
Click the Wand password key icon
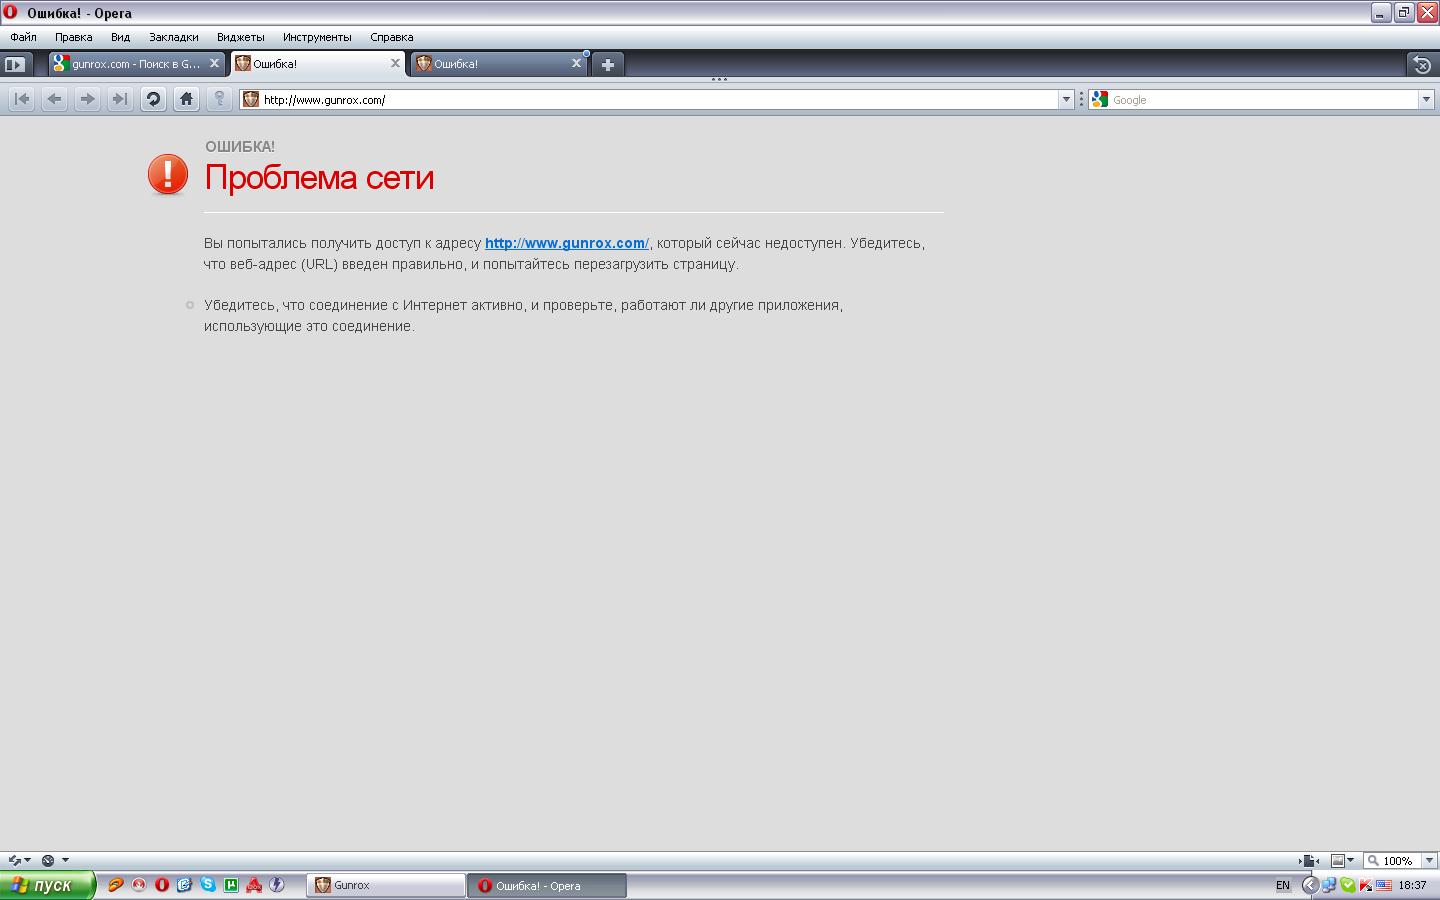point(219,99)
